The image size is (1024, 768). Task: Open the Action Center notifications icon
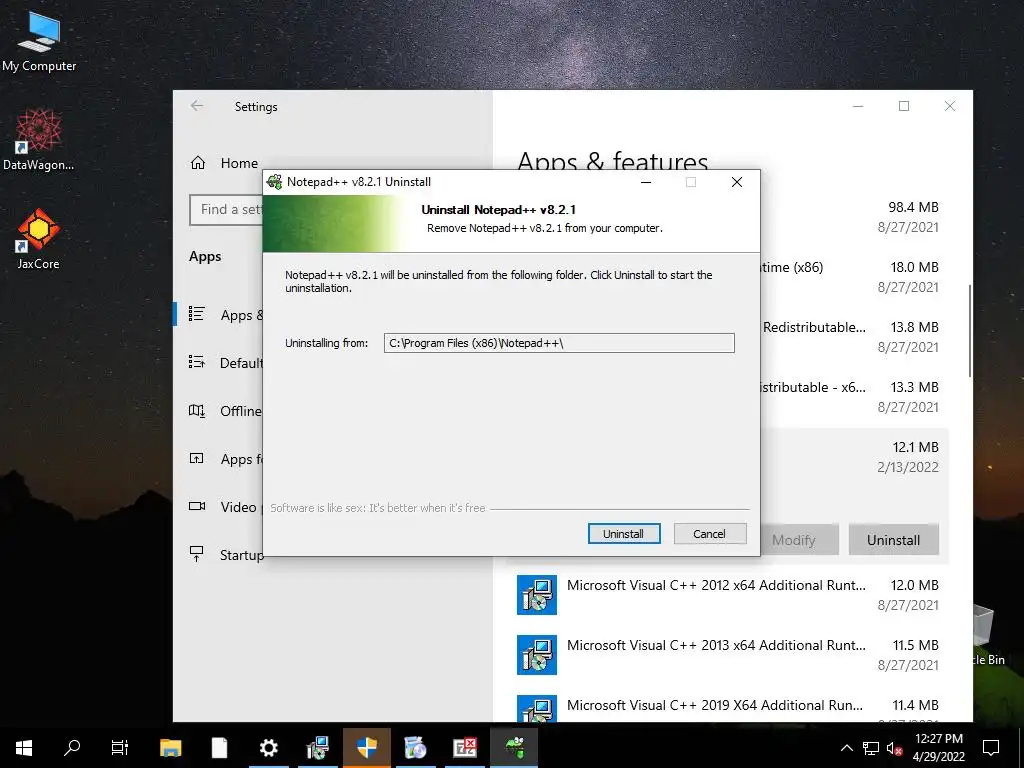pos(991,748)
